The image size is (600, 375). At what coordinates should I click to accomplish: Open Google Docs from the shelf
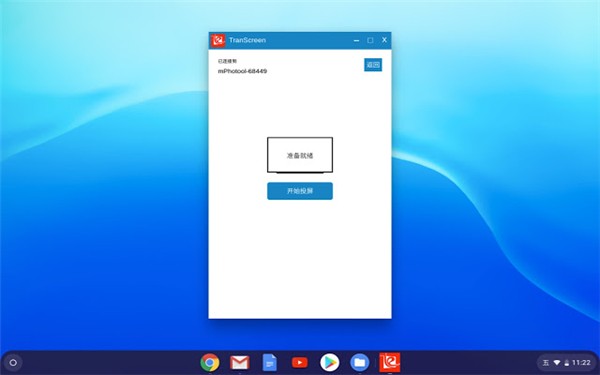[x=269, y=362]
